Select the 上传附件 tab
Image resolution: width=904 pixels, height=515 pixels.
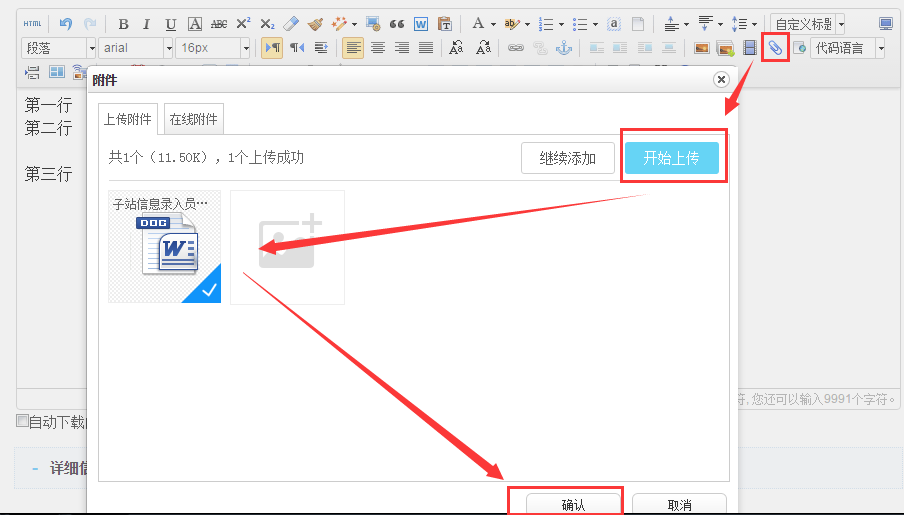[x=128, y=120]
